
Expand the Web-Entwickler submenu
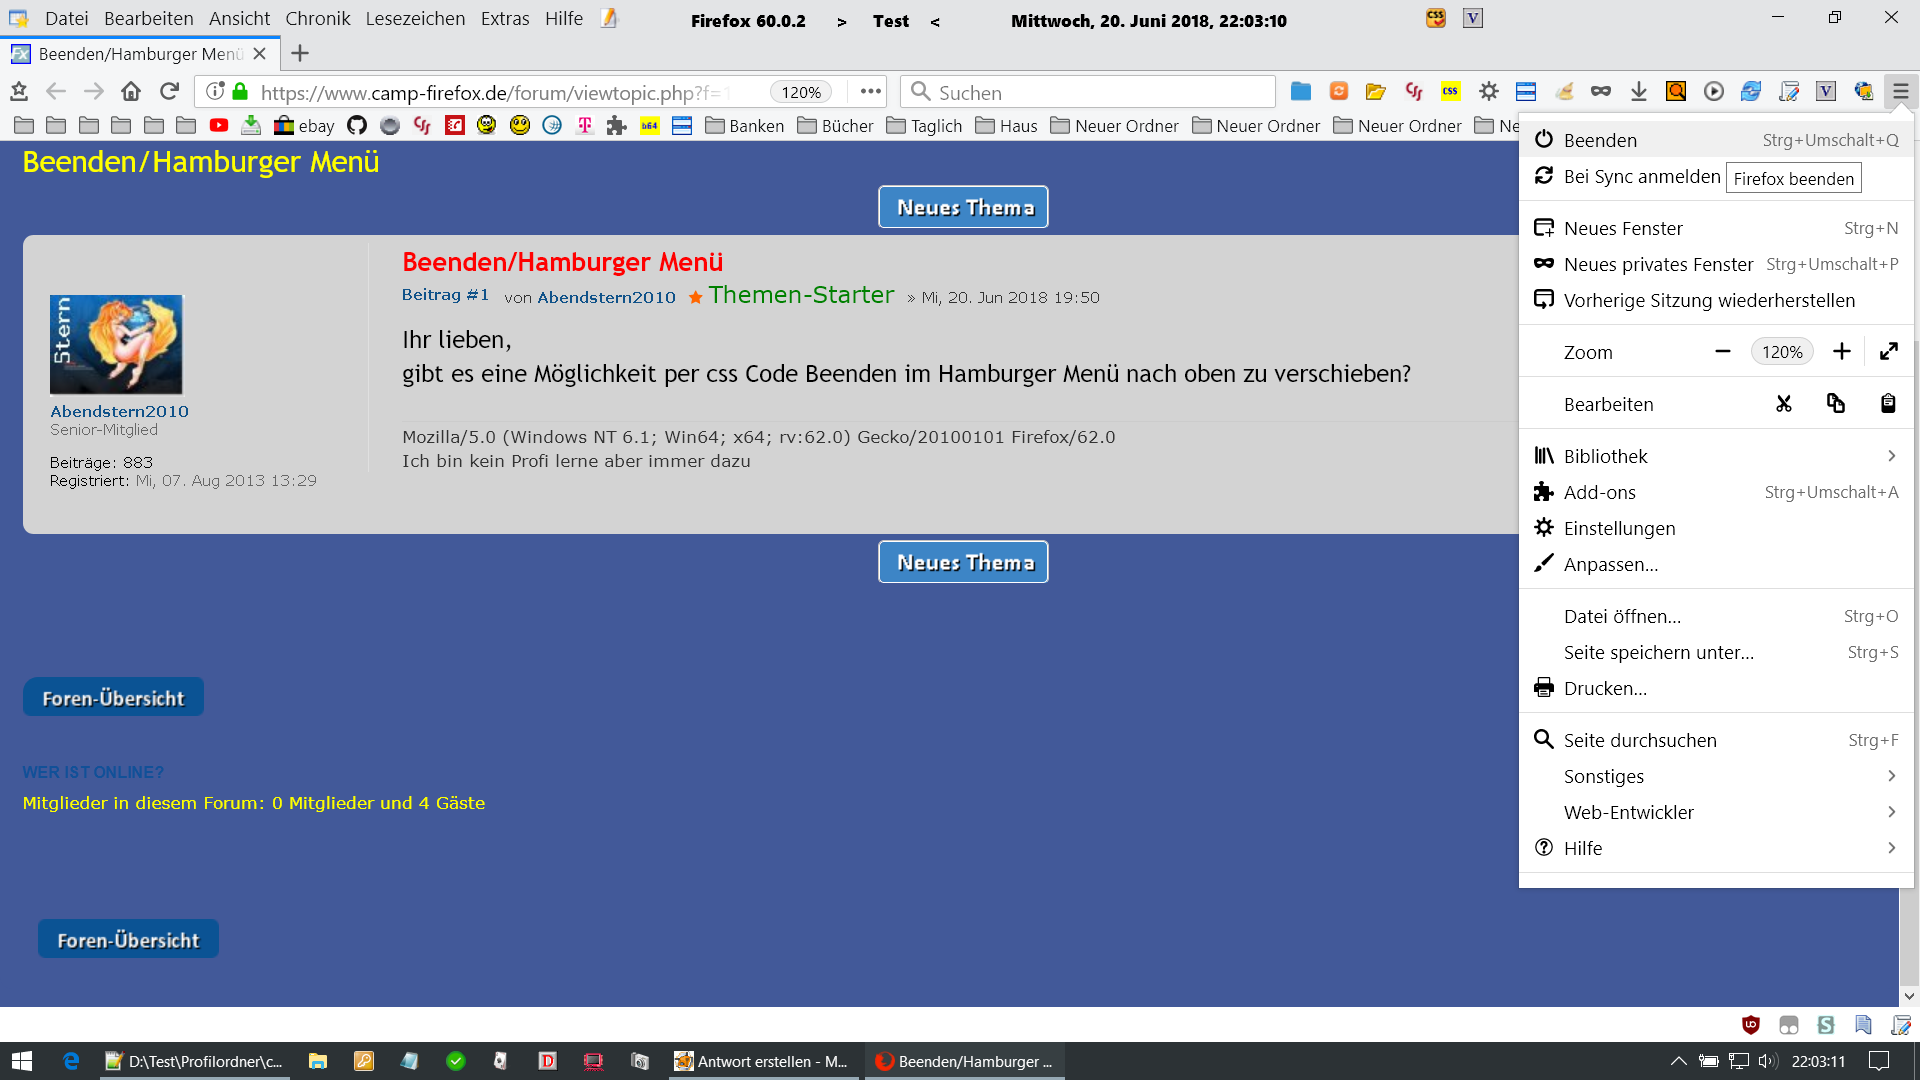tap(1716, 812)
